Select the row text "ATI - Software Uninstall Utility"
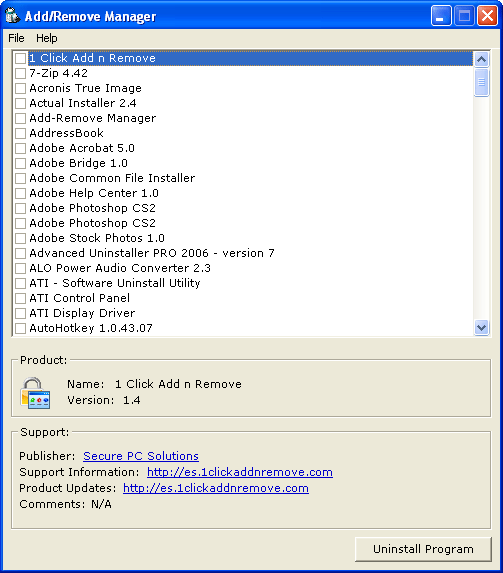This screenshot has height=573, width=503. 115,283
